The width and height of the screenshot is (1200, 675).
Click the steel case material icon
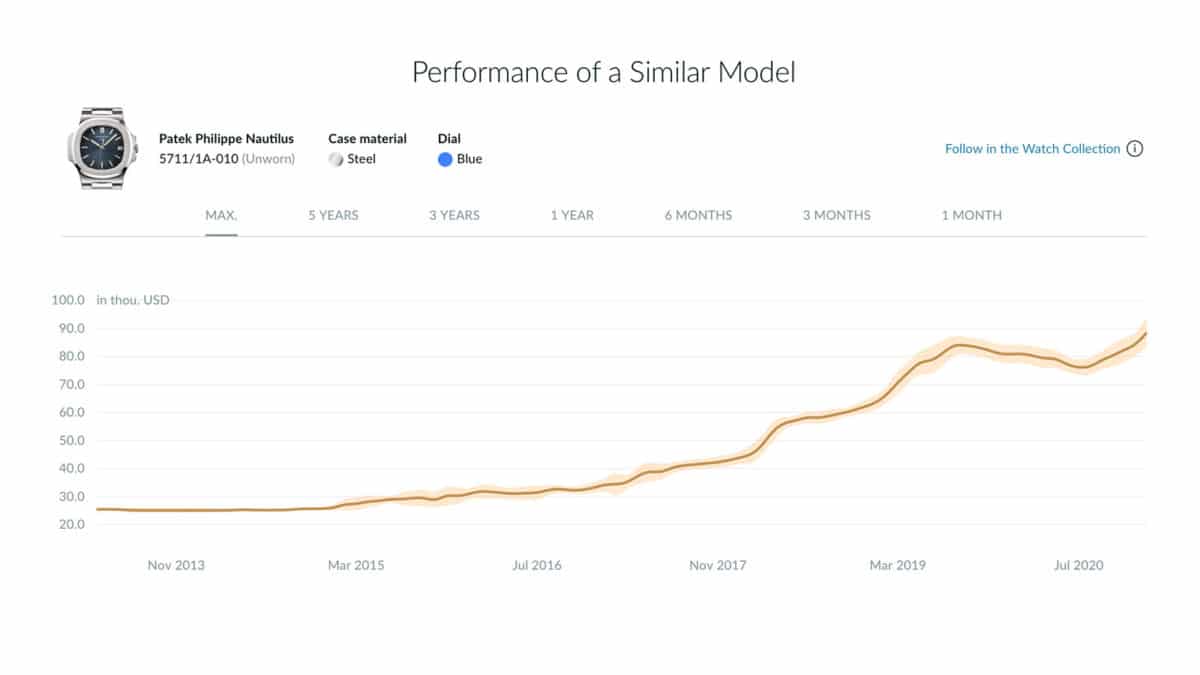click(x=336, y=159)
